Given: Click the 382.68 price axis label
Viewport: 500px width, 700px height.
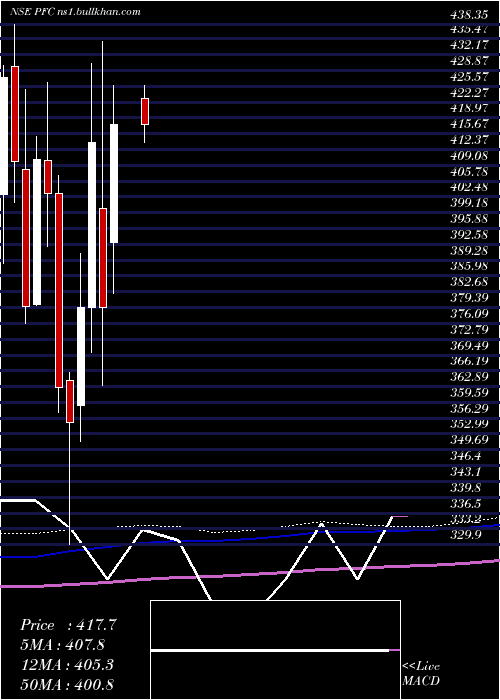Looking at the screenshot, I should tap(471, 282).
